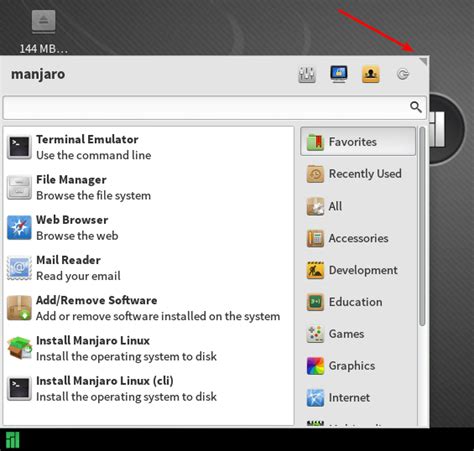Start Install Manjaro Linux (cli) entry
This screenshot has height=451, width=474.
pyautogui.click(x=148, y=388)
